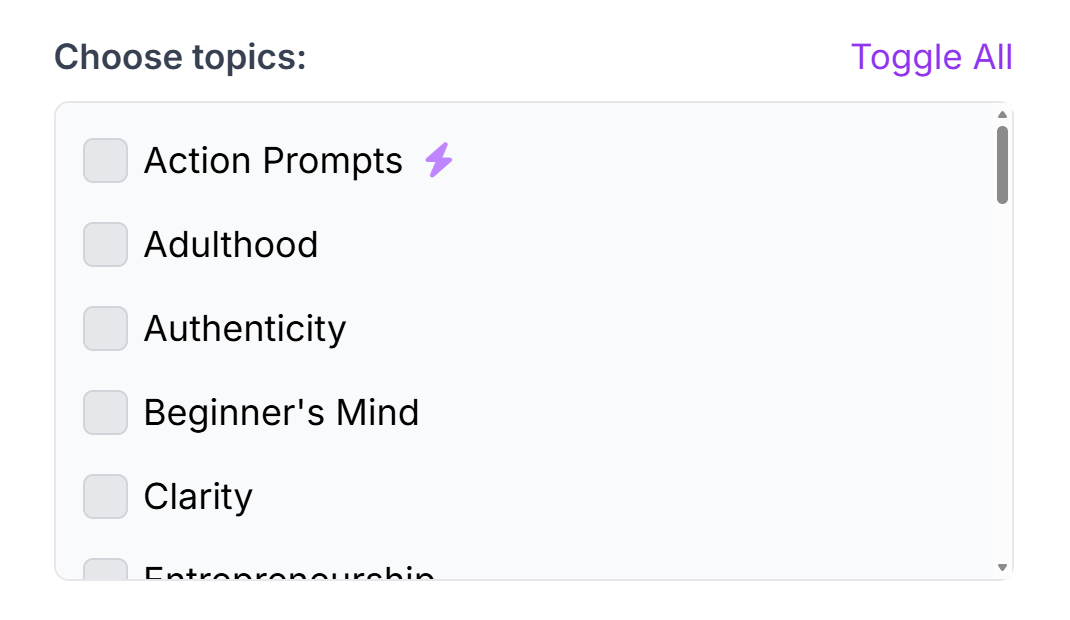This screenshot has width=1070, height=620.
Task: Select the Adulthood topic label
Action: point(231,244)
